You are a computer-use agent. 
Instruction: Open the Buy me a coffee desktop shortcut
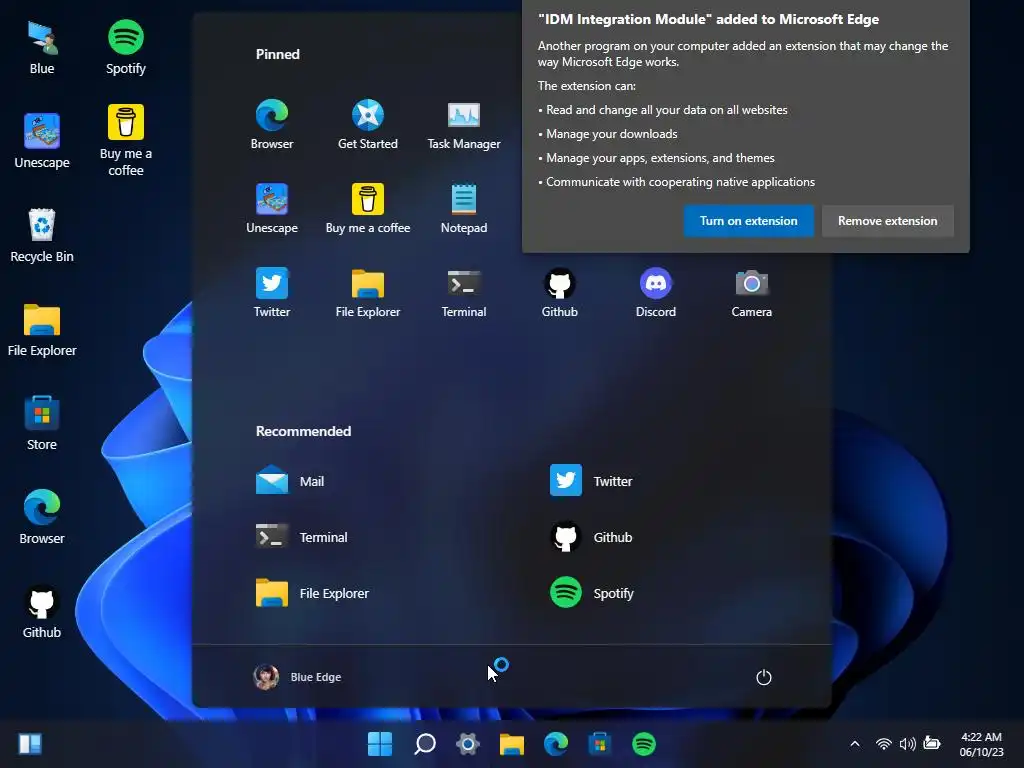[x=125, y=141]
